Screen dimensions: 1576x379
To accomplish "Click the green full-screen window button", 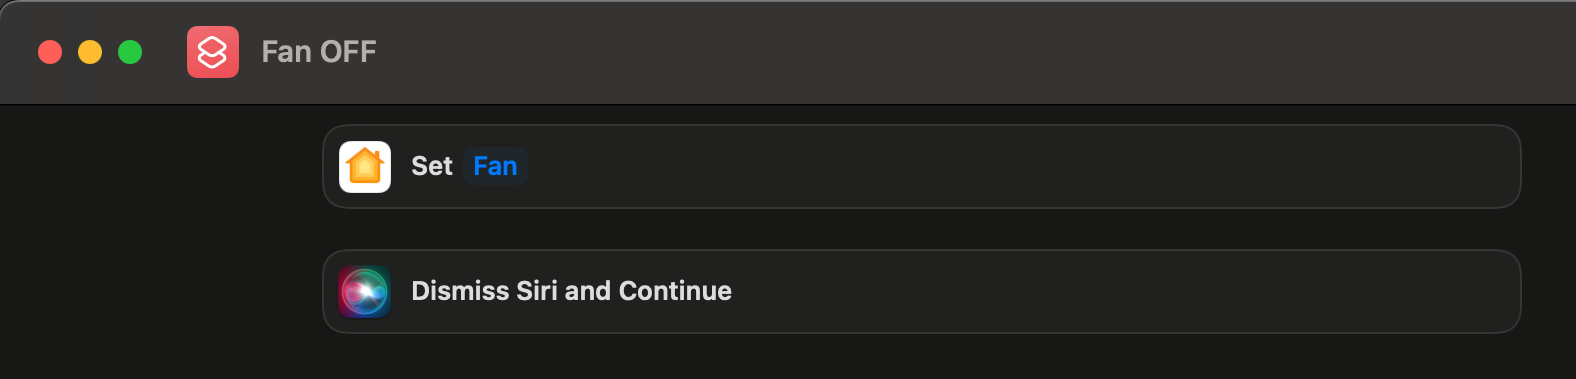I will point(130,52).
